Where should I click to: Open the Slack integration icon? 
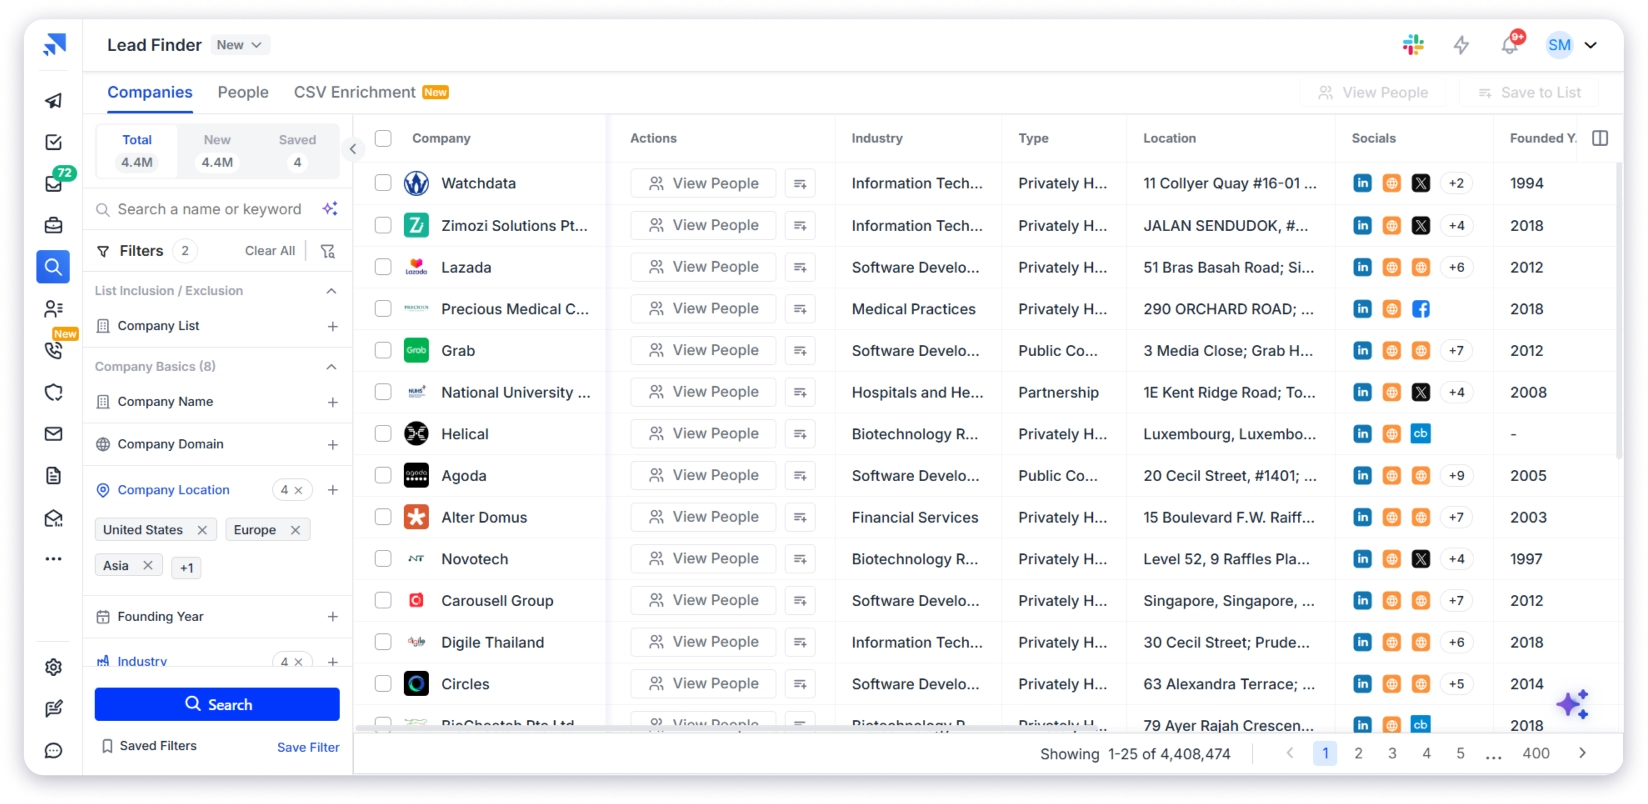coord(1413,44)
